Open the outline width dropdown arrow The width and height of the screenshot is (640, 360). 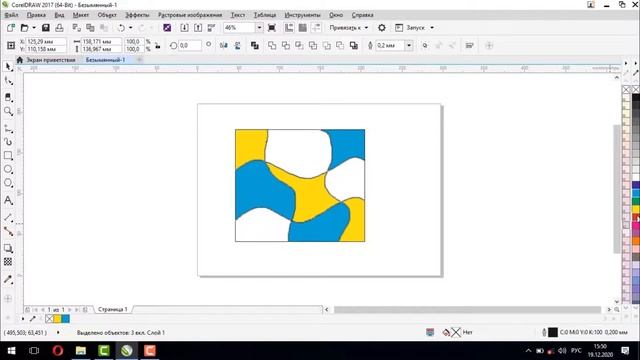coord(409,46)
